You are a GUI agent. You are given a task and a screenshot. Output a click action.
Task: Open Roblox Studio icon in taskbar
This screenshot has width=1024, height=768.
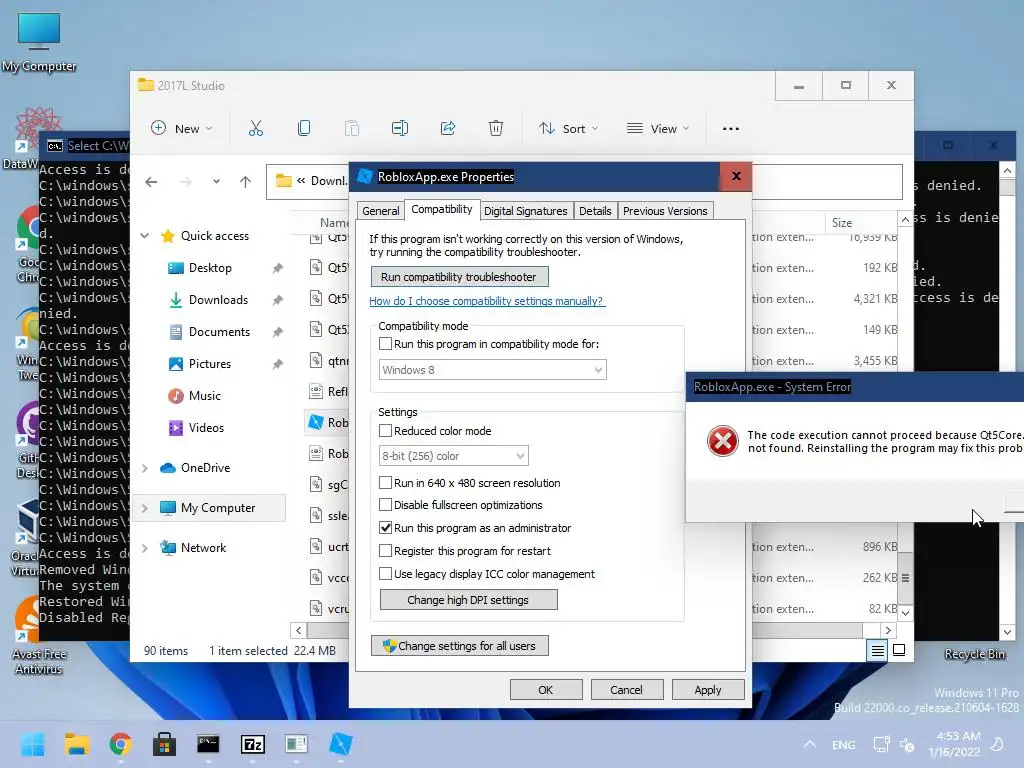pos(341,744)
